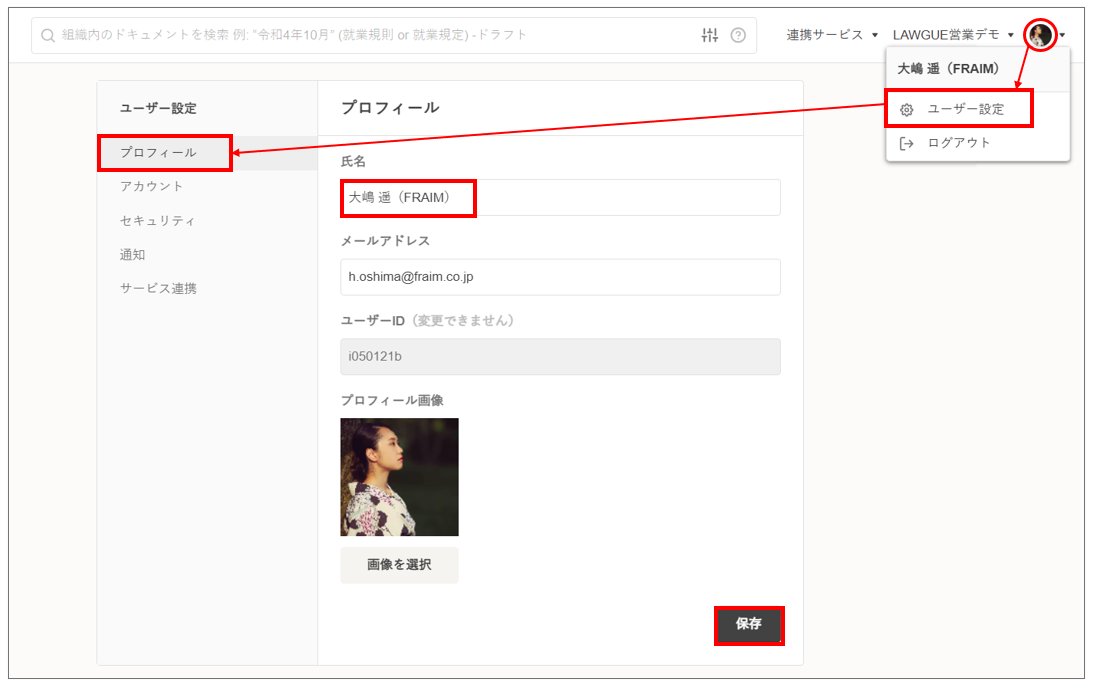The width and height of the screenshot is (1094, 686).
Task: Click the user avatar icon at top right
Action: (x=1040, y=35)
